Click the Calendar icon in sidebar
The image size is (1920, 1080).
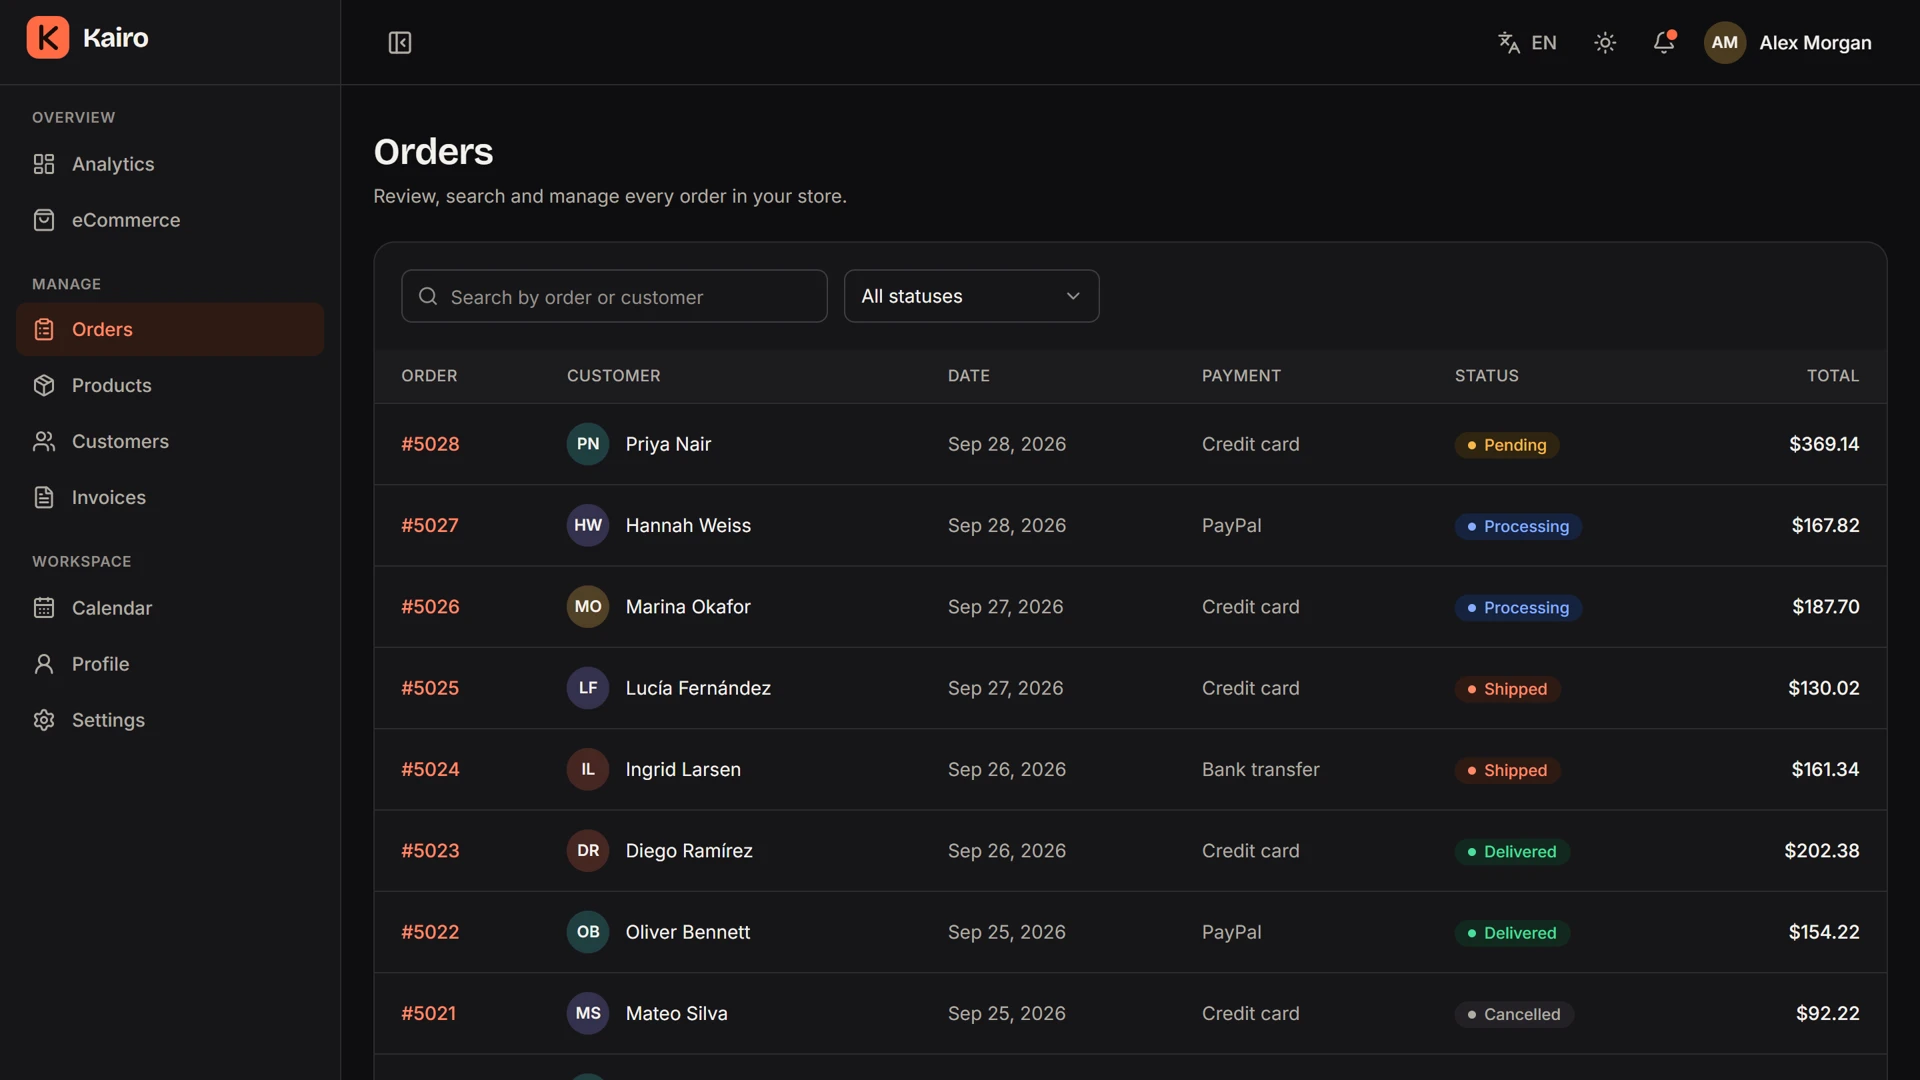tap(44, 608)
